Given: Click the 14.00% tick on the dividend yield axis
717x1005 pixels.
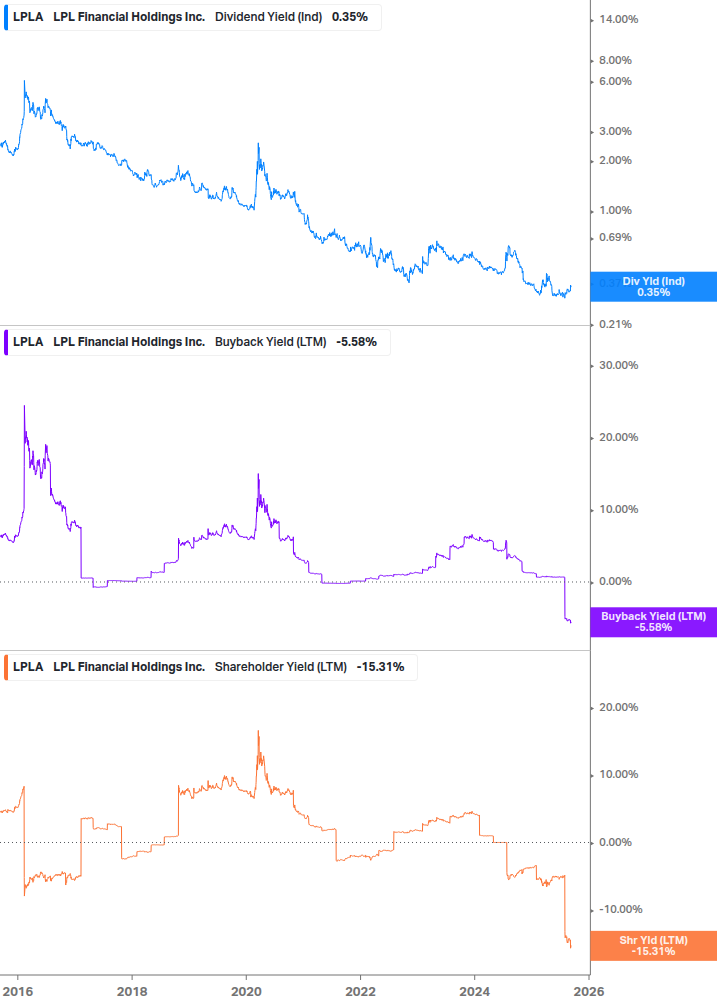Looking at the screenshot, I should click(618, 20).
